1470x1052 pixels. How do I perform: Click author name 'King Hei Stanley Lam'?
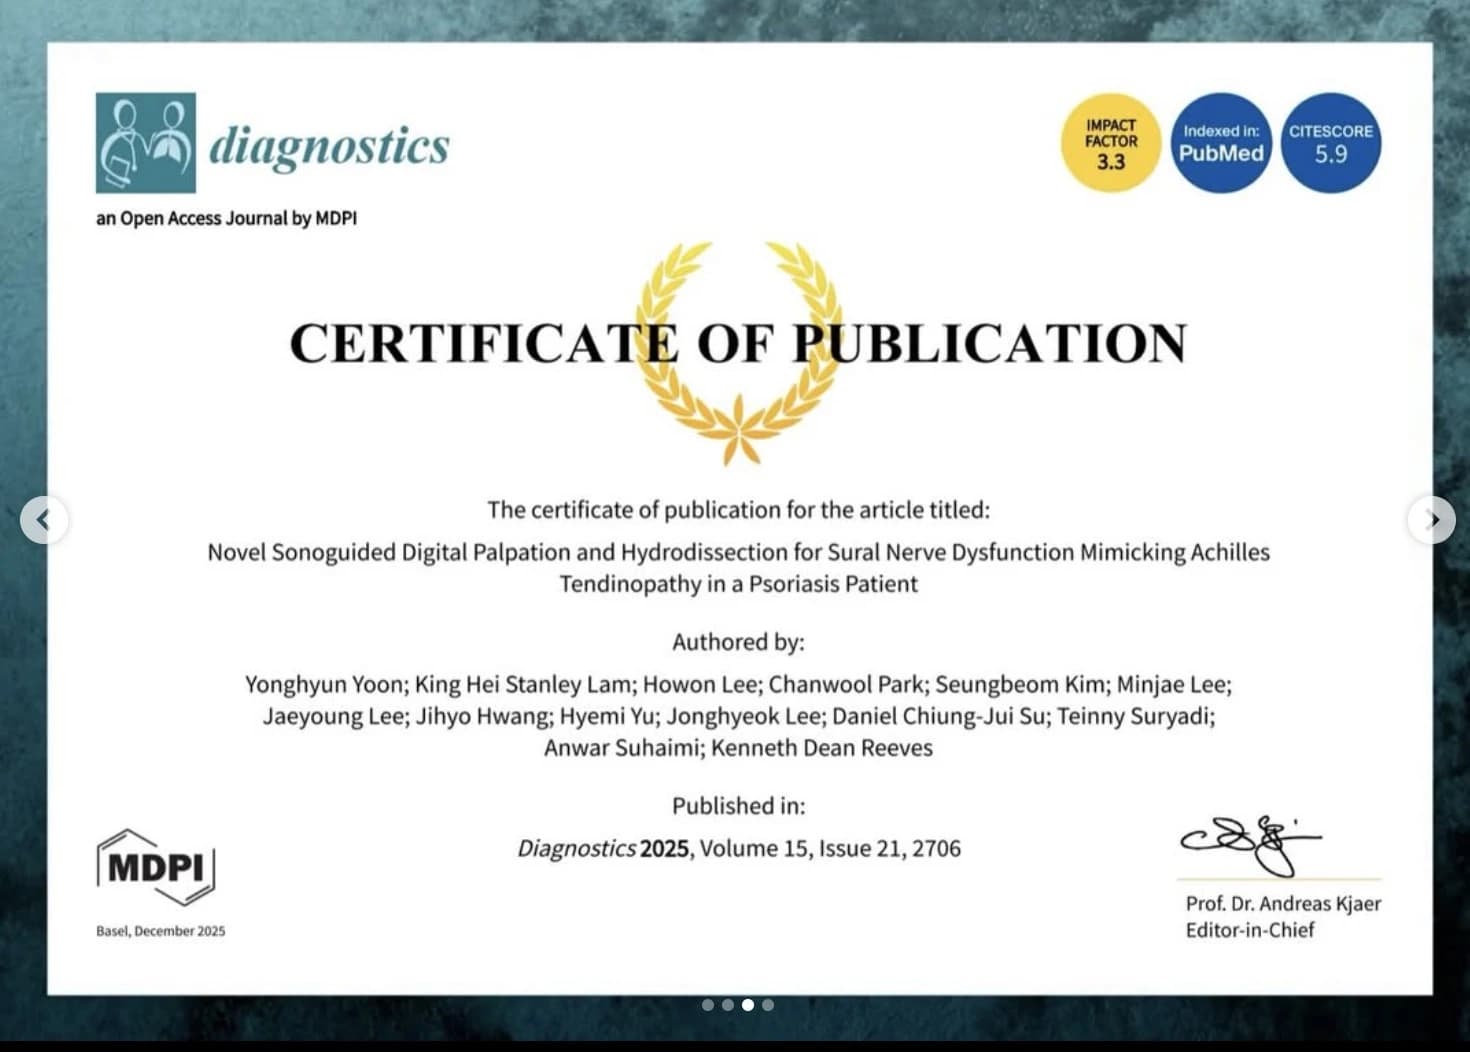(523, 685)
